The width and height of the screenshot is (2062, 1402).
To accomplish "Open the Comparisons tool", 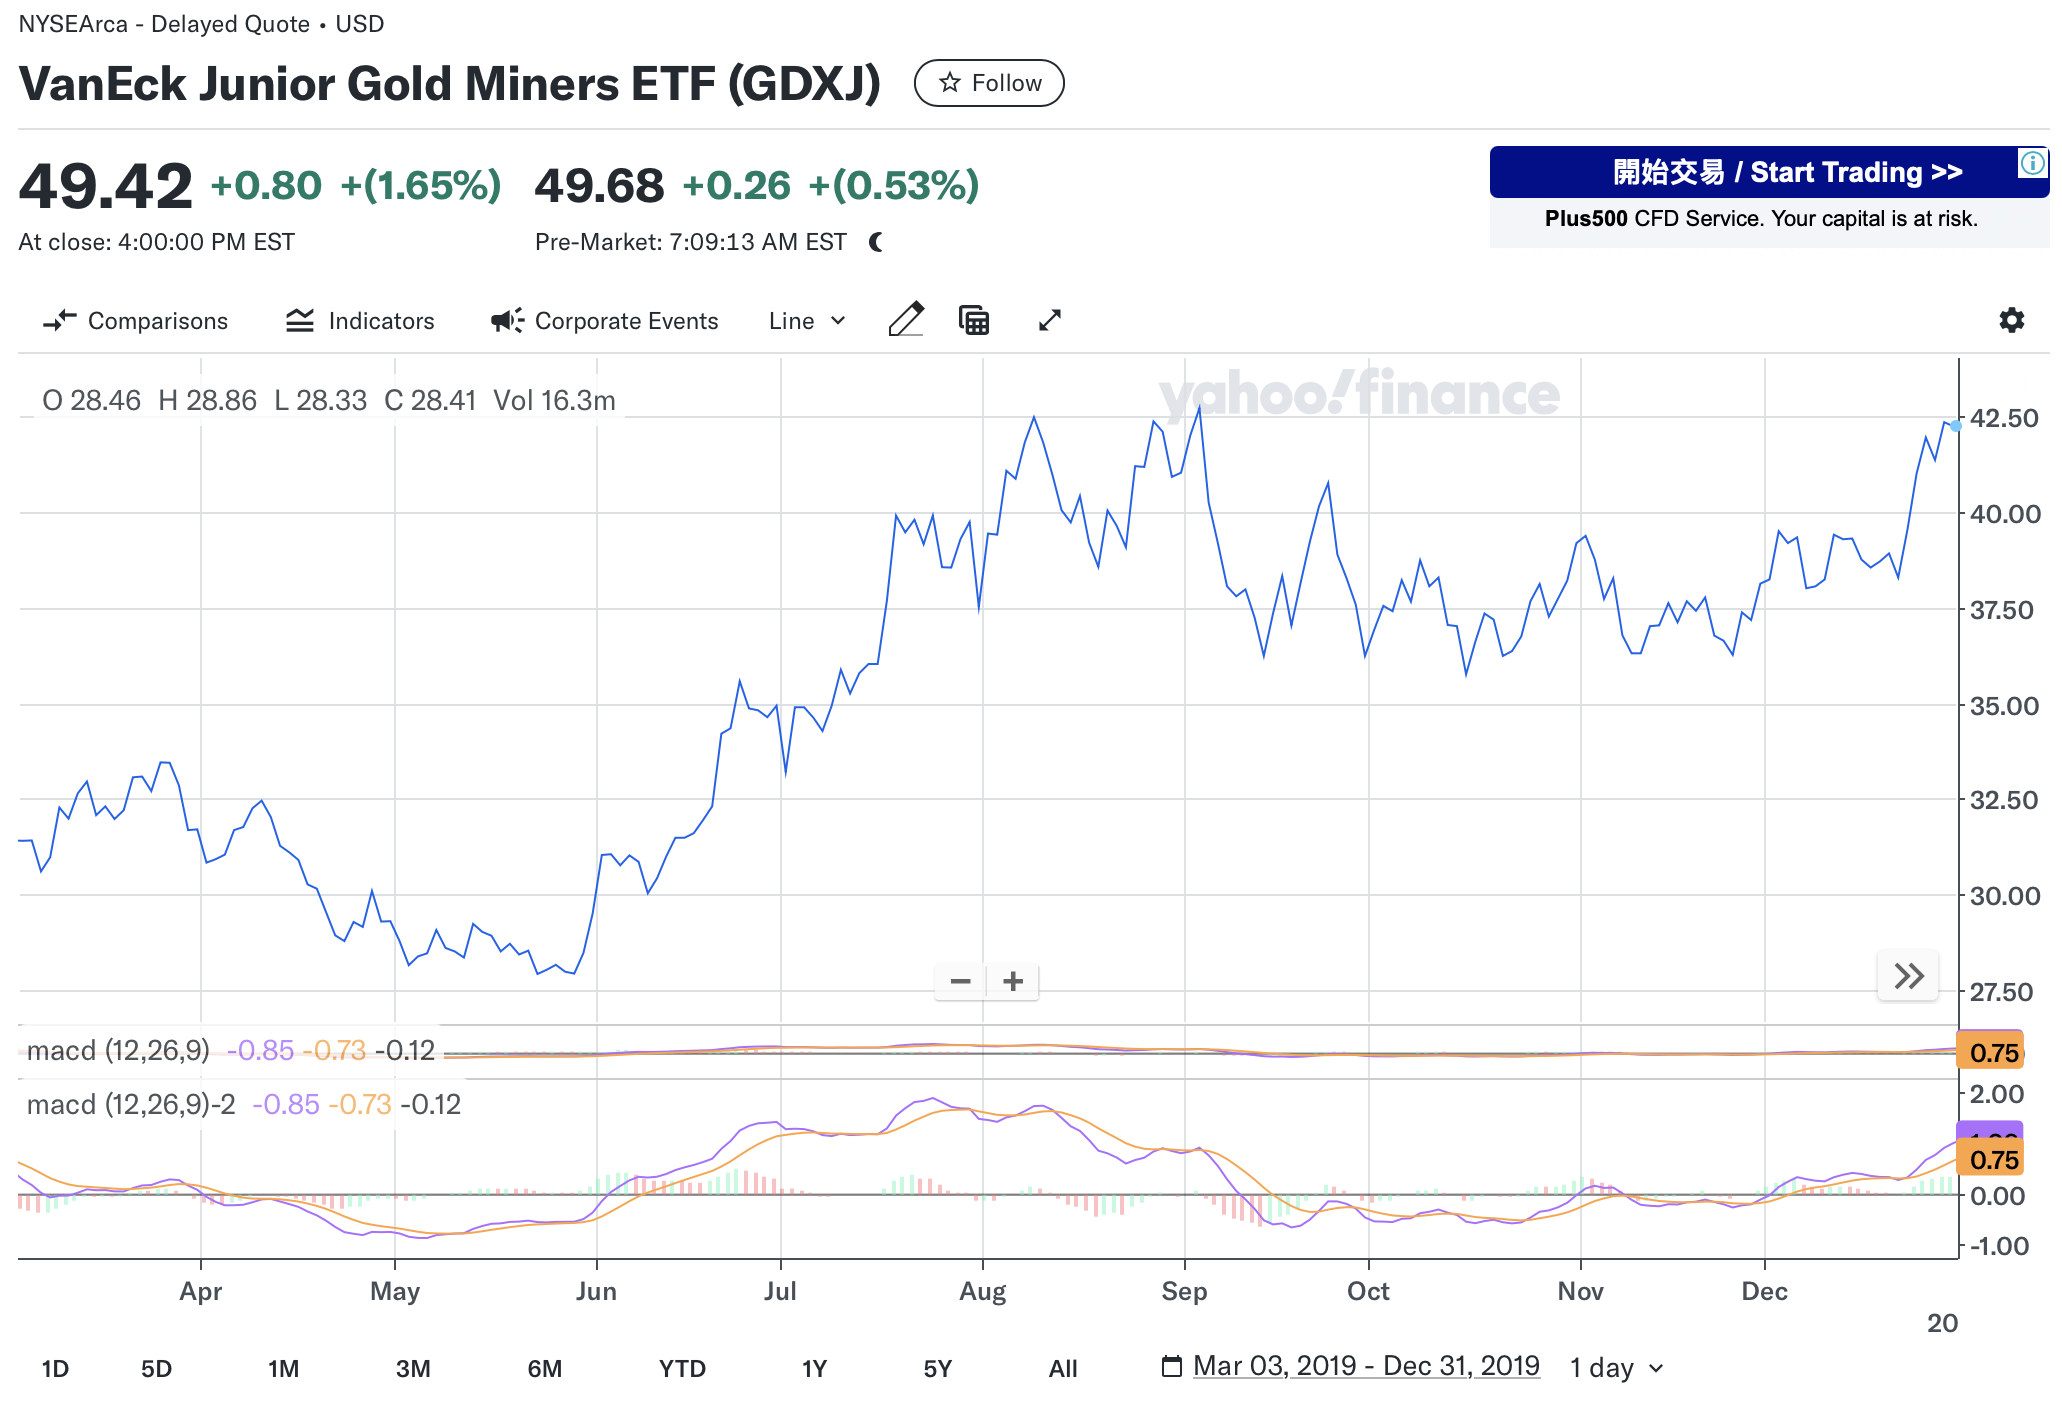I will pyautogui.click(x=136, y=321).
